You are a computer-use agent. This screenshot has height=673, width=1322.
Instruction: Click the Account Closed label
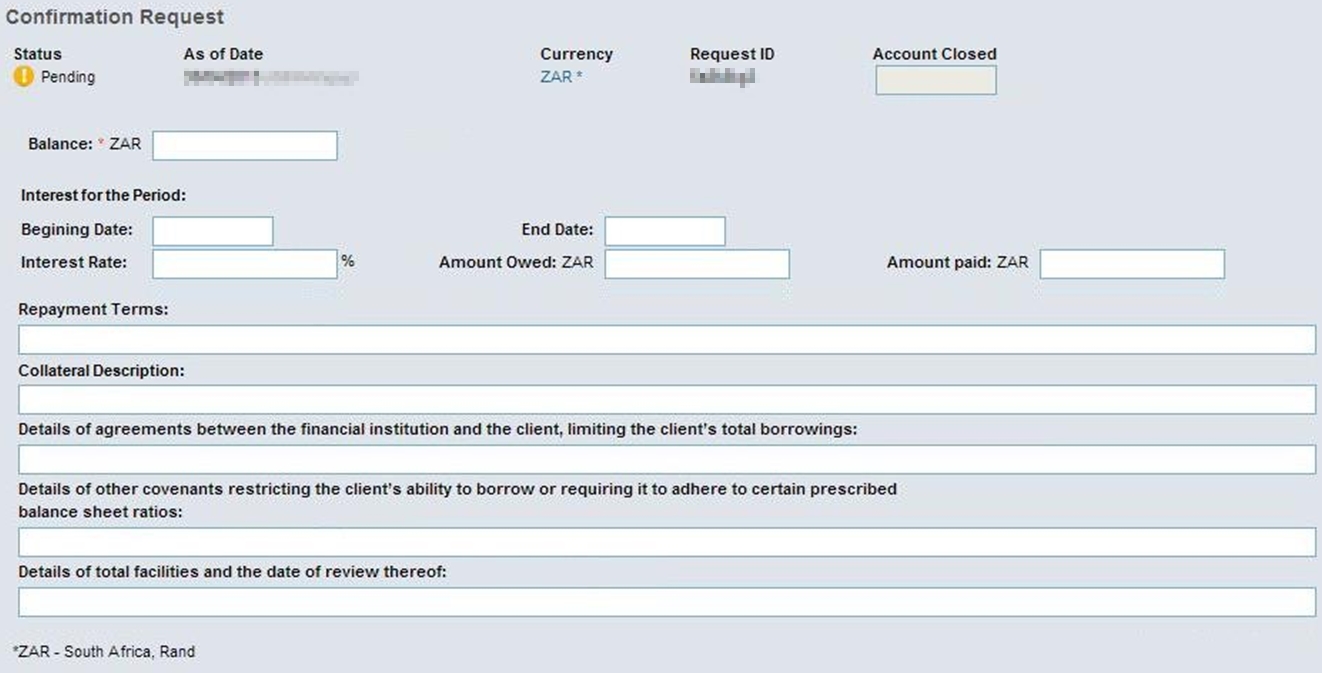point(935,54)
